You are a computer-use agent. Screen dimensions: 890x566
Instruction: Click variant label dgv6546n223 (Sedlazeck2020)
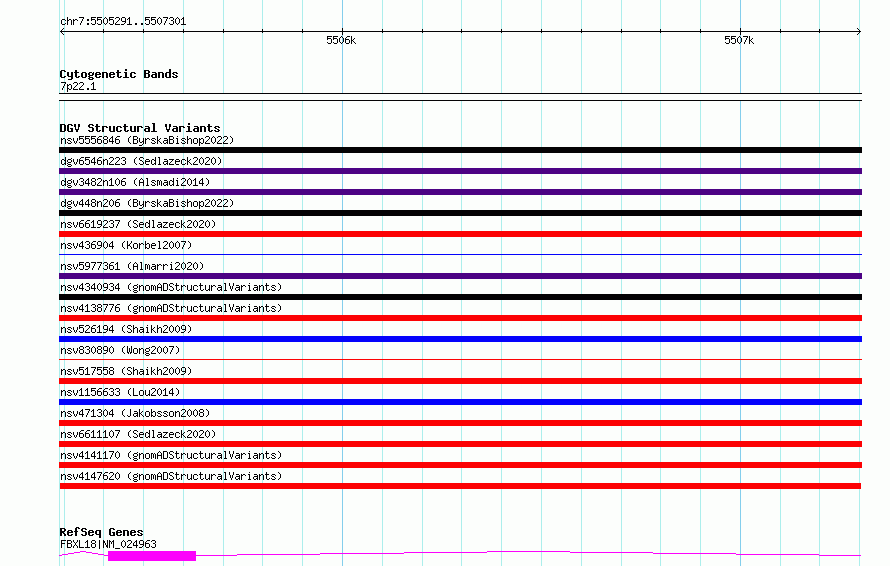[141, 161]
